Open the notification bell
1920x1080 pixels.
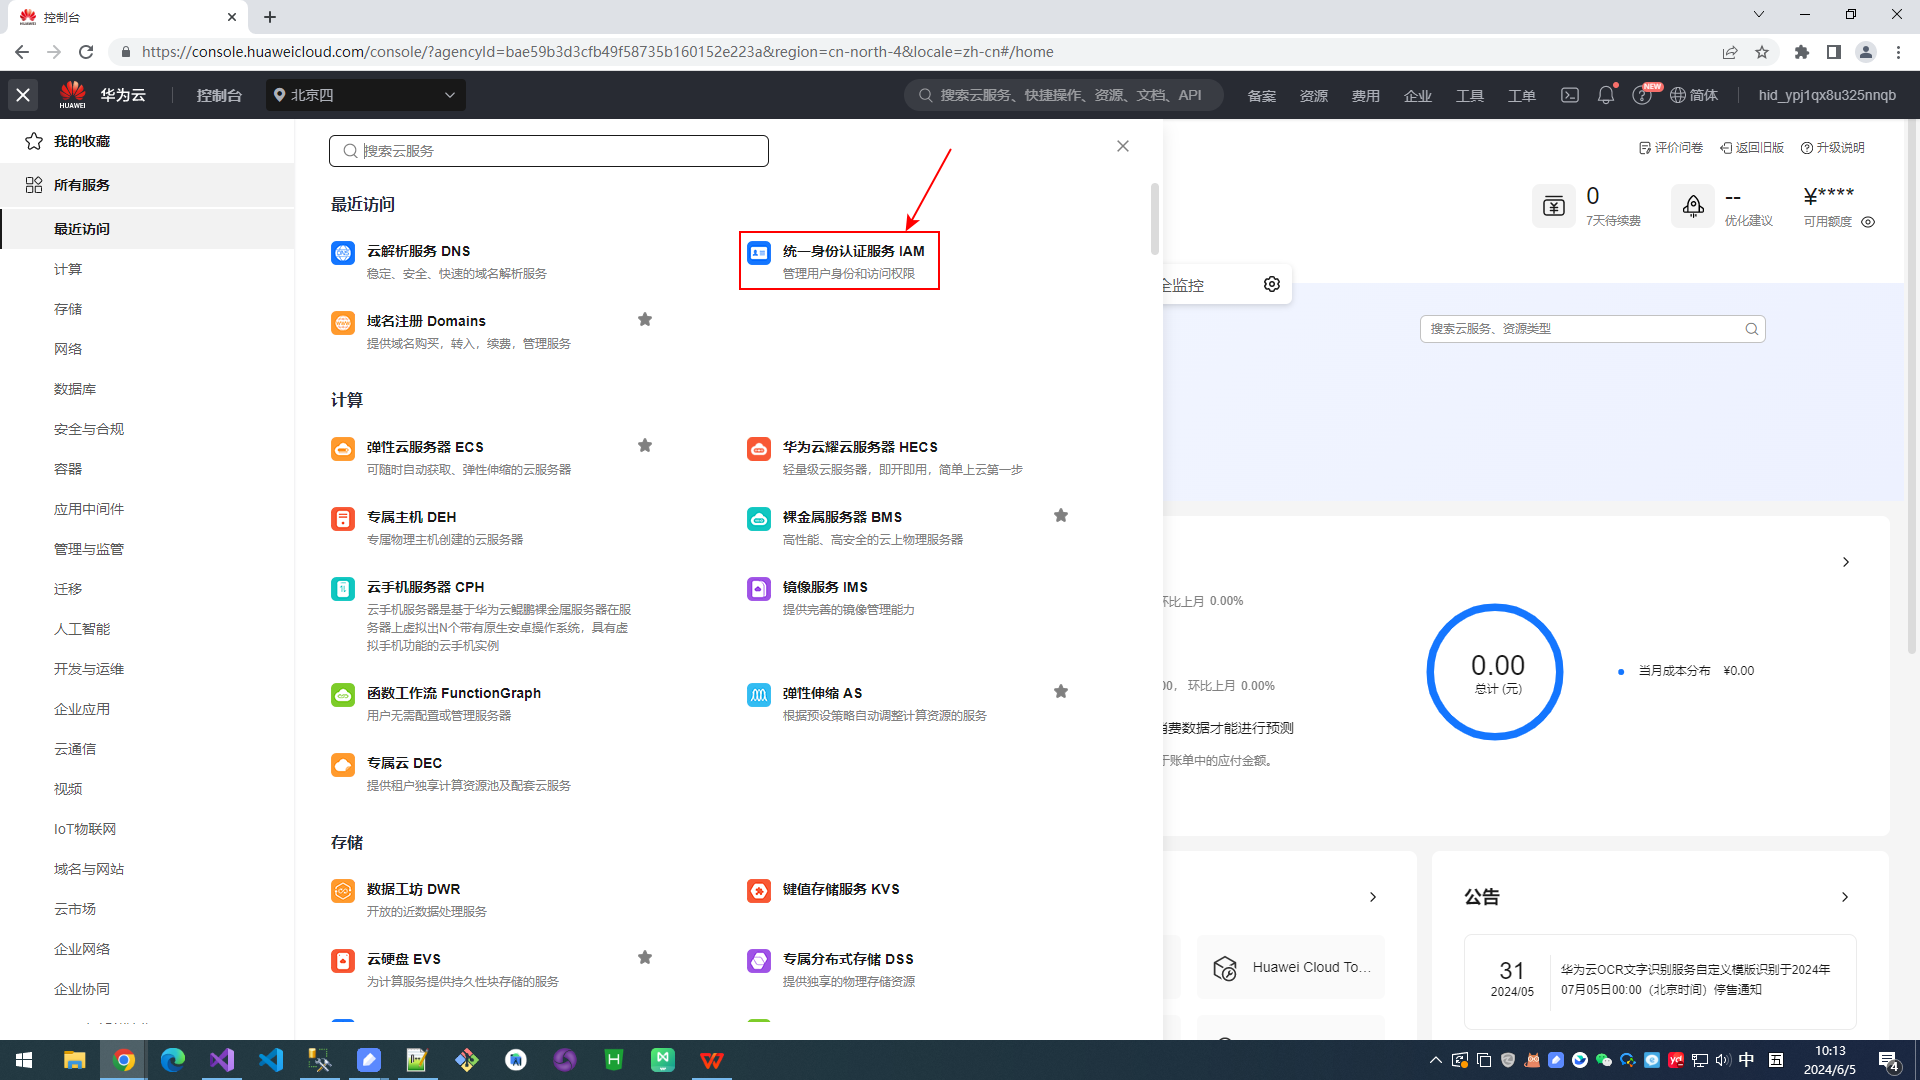pyautogui.click(x=1606, y=95)
